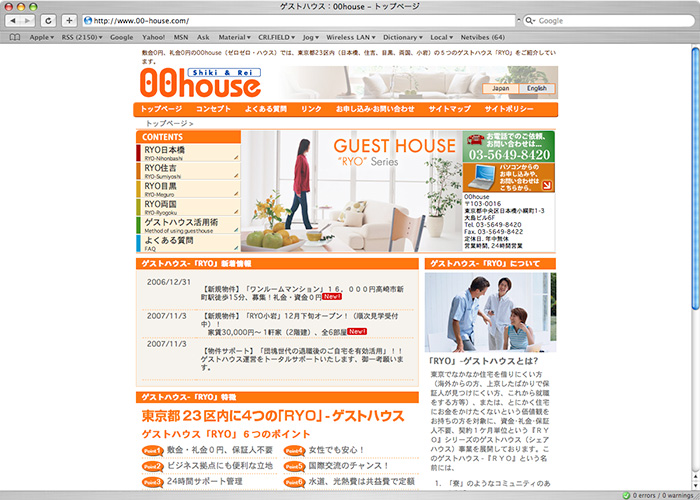Open the お申し込み・お問い合わせ navigation tab
This screenshot has height=500, width=700.
(375, 109)
